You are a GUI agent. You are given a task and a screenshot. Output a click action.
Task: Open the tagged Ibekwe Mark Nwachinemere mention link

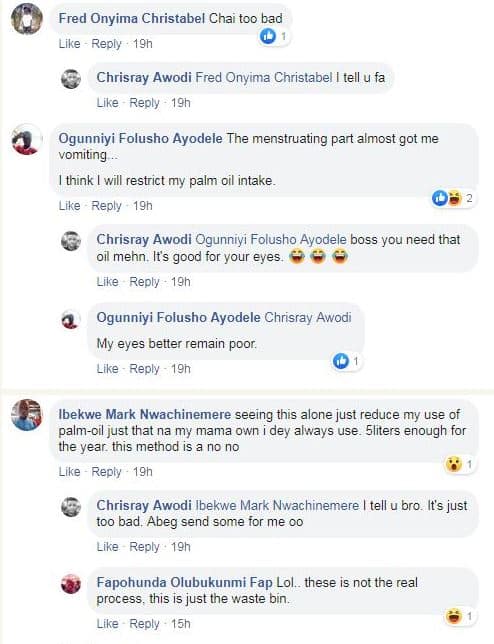pyautogui.click(x=277, y=505)
